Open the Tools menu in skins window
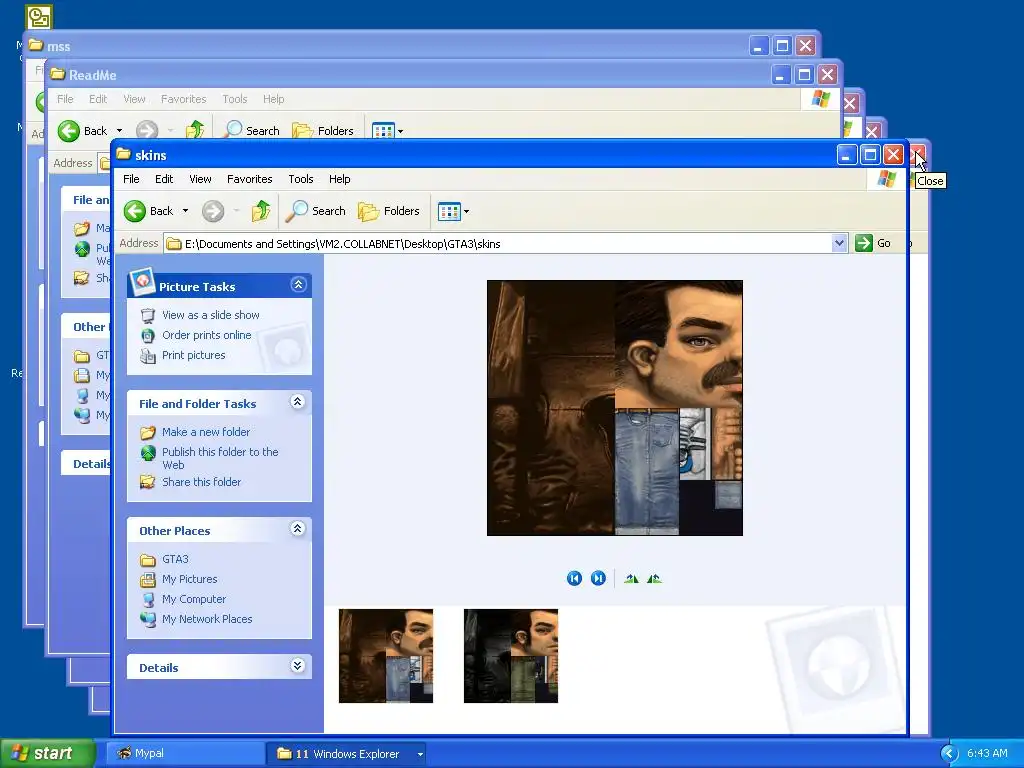 click(x=300, y=179)
